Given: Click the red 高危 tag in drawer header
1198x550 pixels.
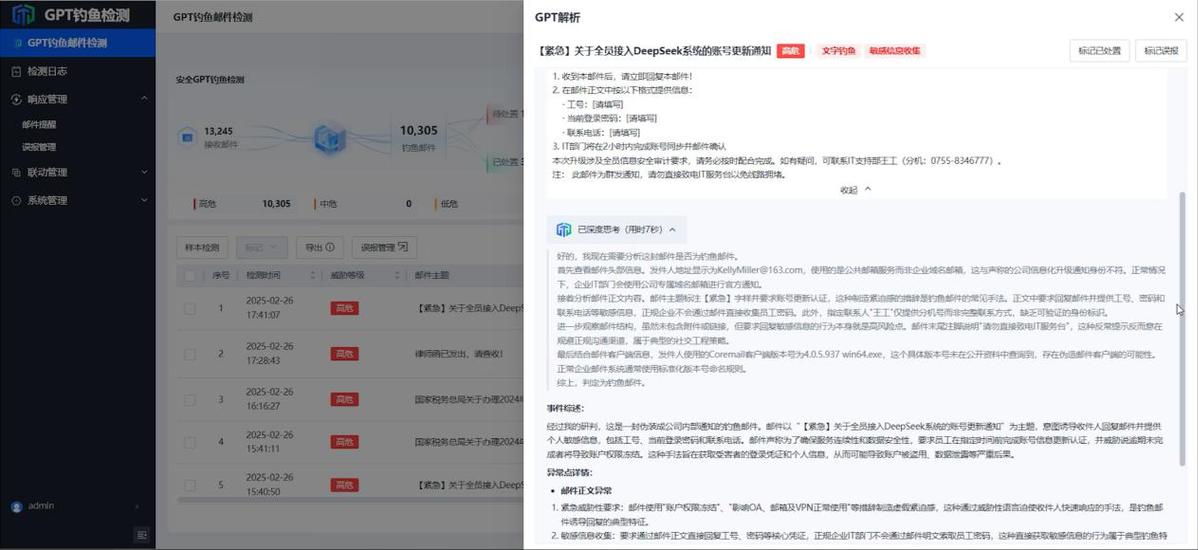Looking at the screenshot, I should tap(790, 50).
